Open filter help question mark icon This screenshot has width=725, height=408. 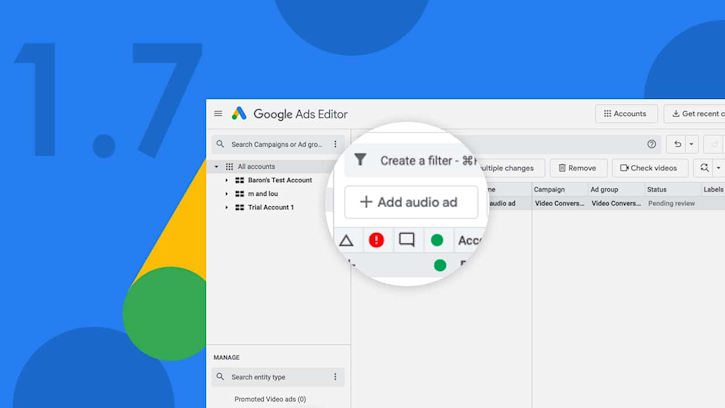(651, 144)
